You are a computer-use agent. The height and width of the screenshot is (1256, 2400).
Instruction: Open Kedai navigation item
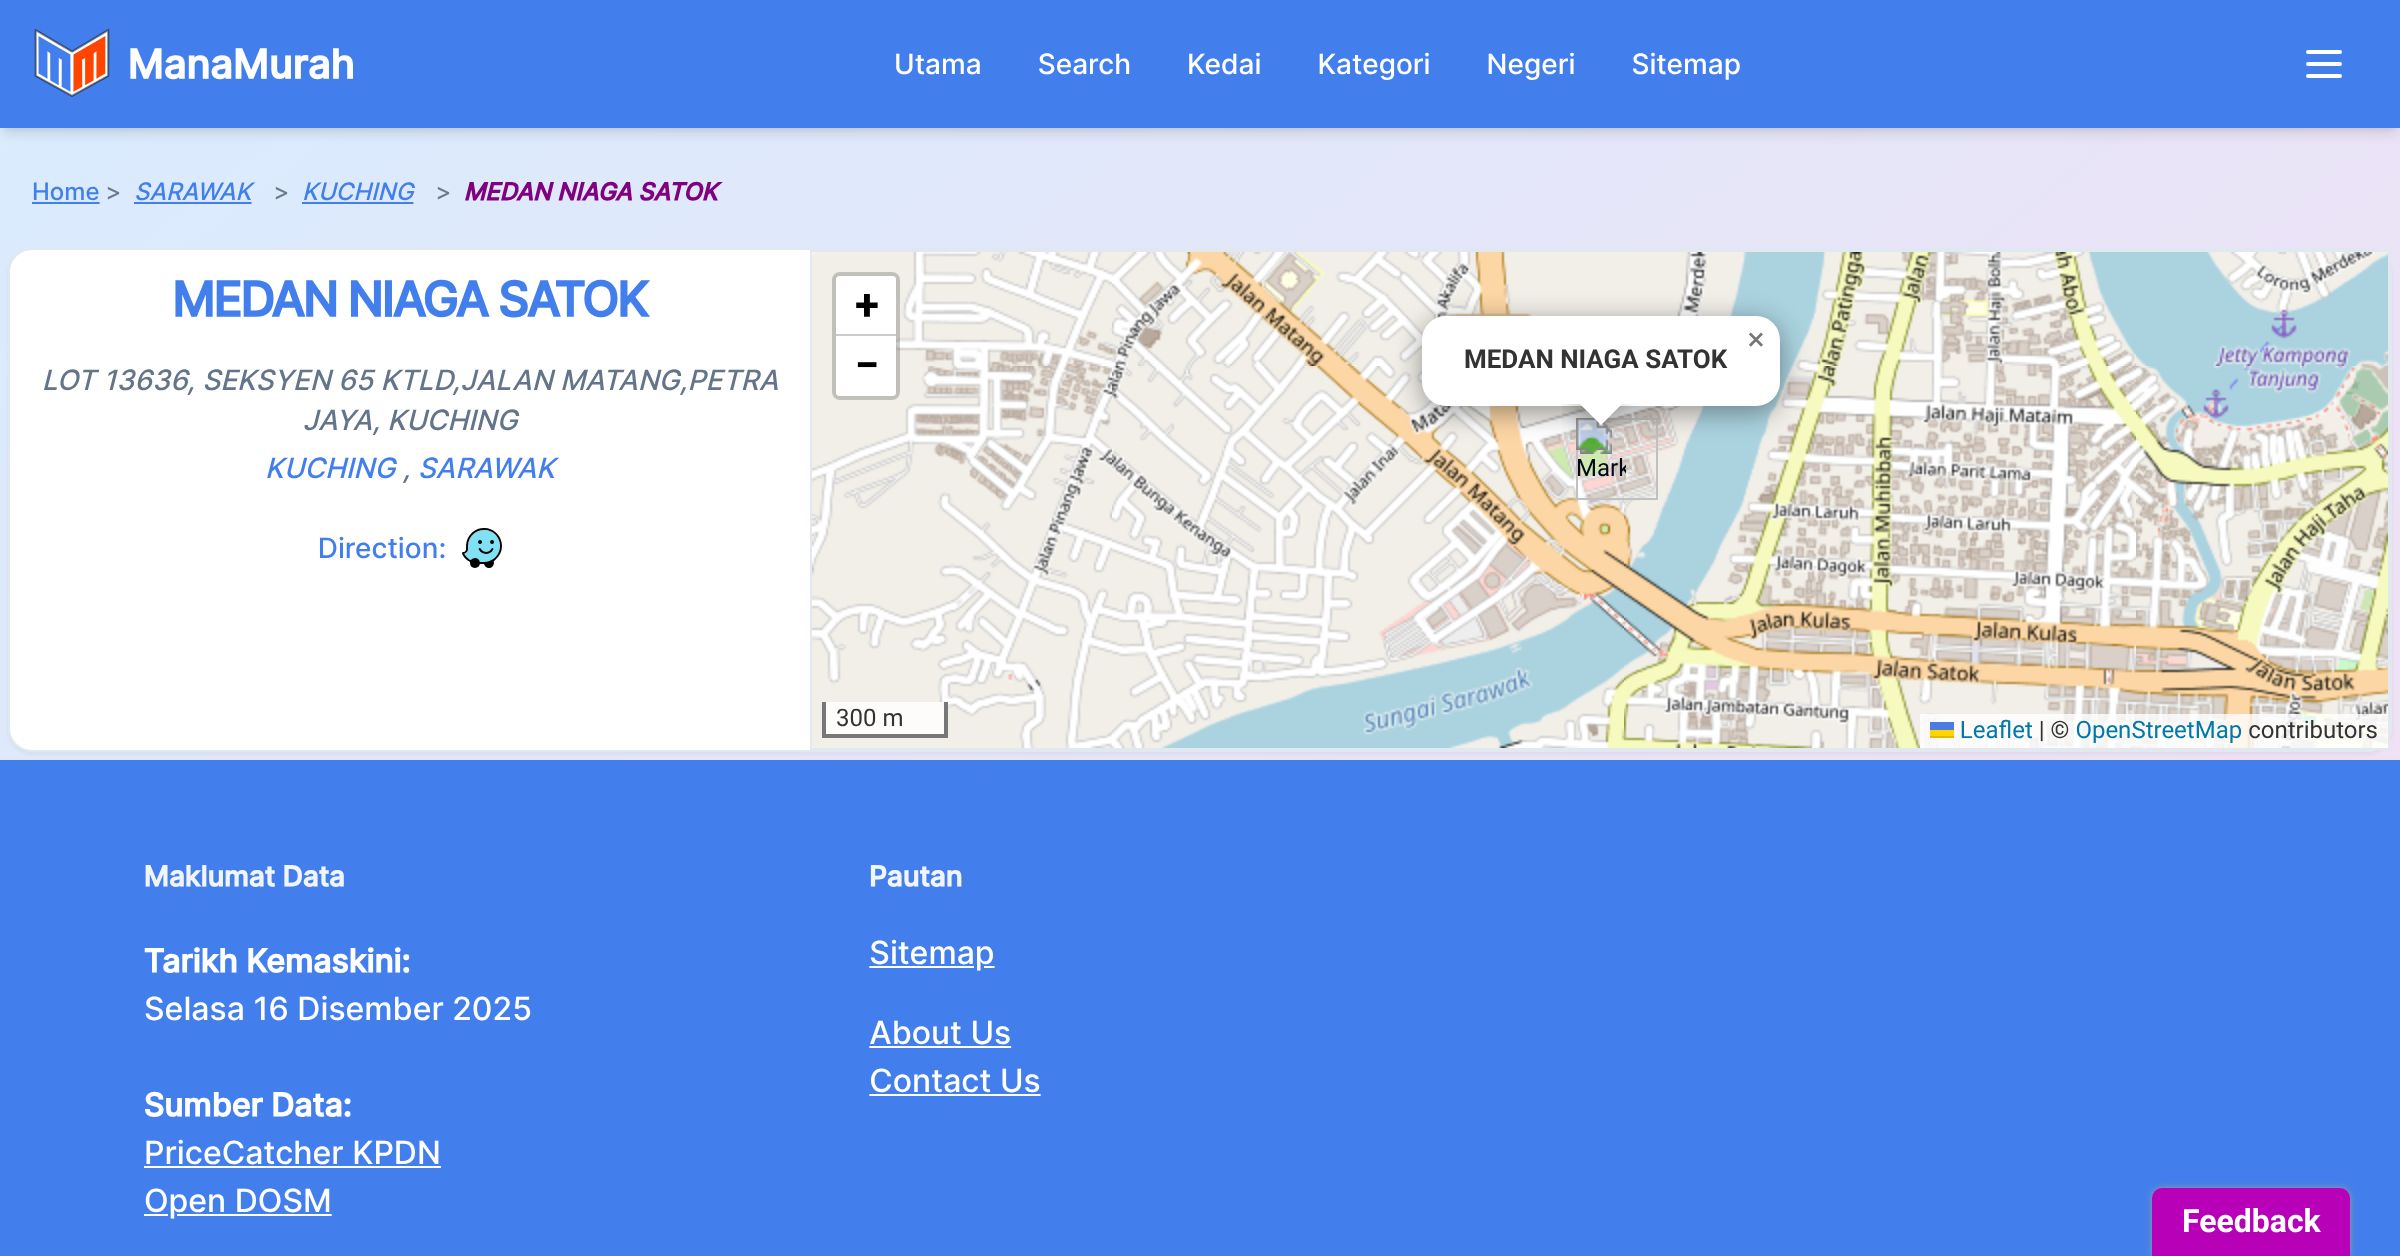coord(1223,64)
